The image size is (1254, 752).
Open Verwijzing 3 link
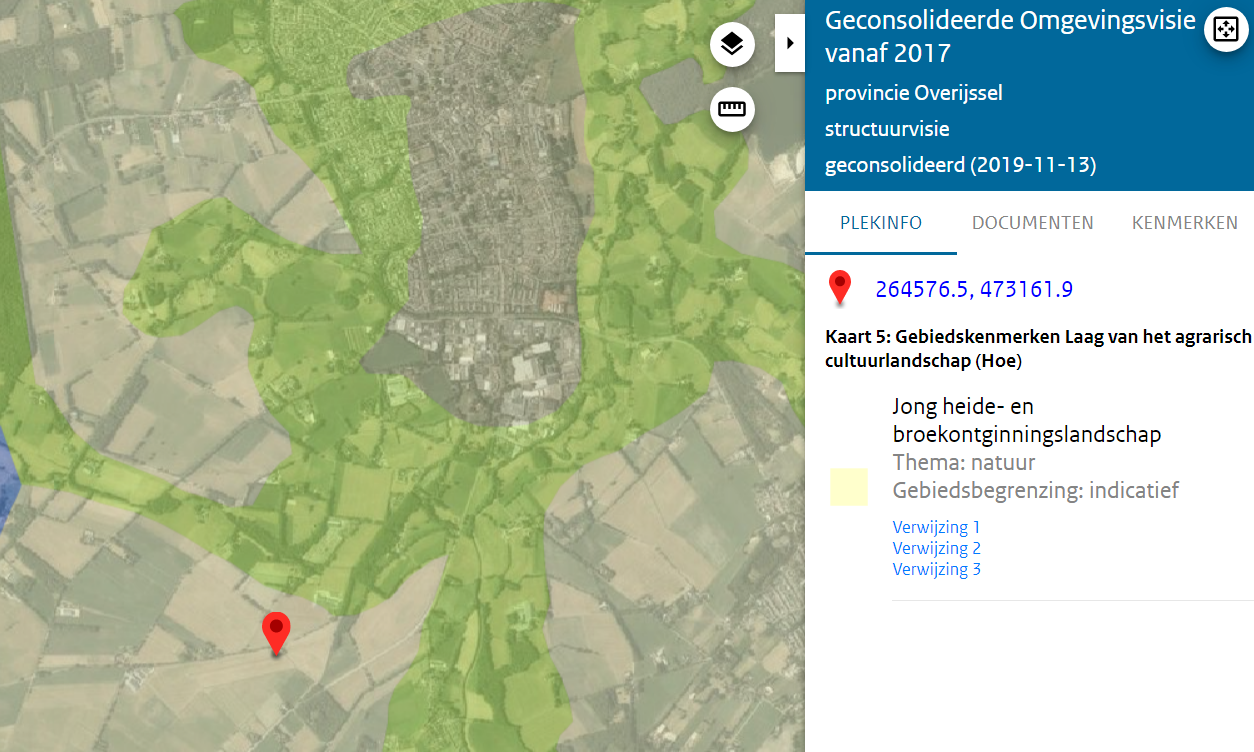click(936, 569)
